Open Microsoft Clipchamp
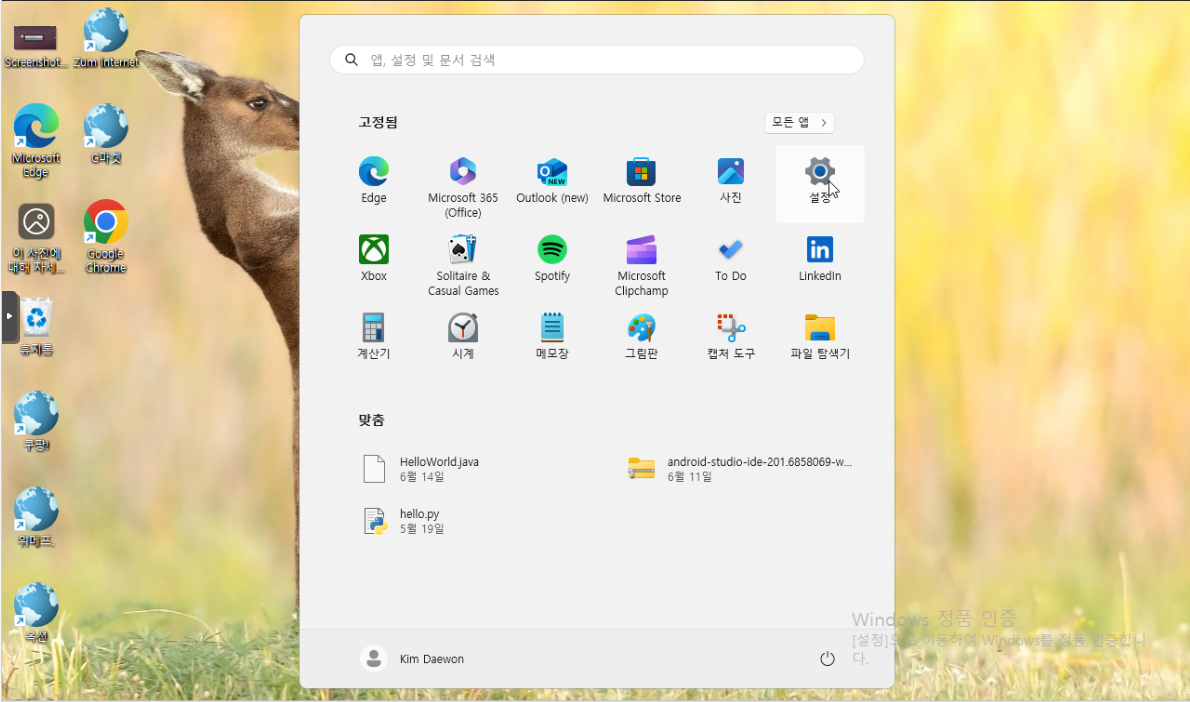Viewport: 1190px width, 702px height. click(641, 264)
